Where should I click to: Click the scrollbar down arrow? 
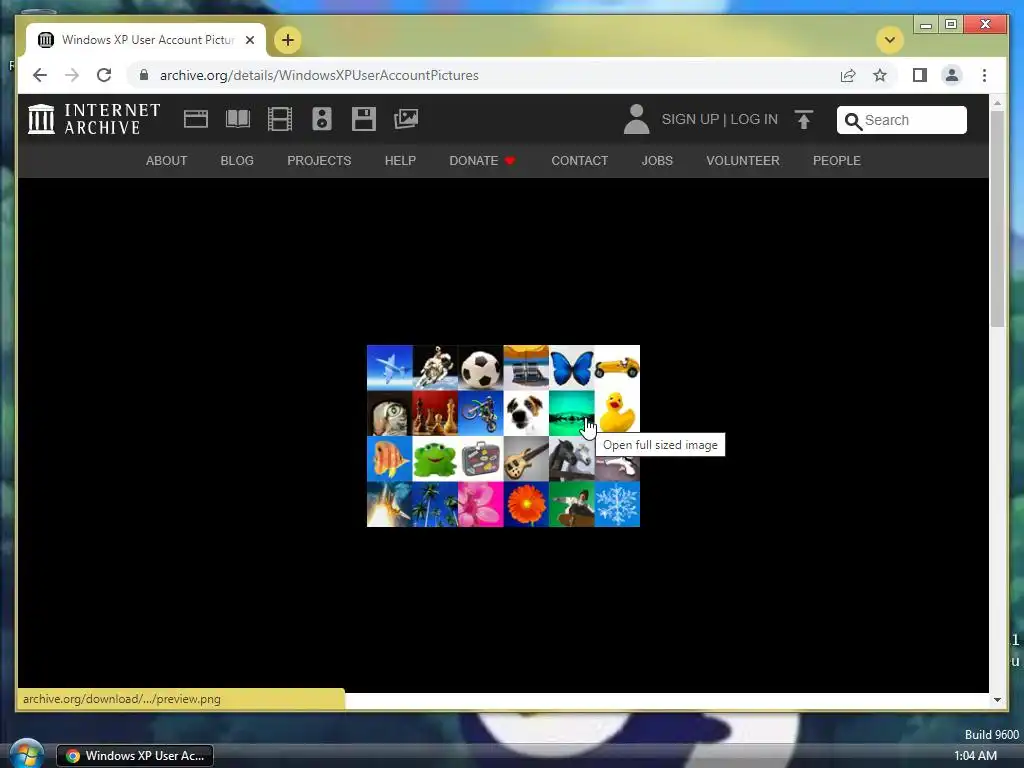click(x=997, y=699)
